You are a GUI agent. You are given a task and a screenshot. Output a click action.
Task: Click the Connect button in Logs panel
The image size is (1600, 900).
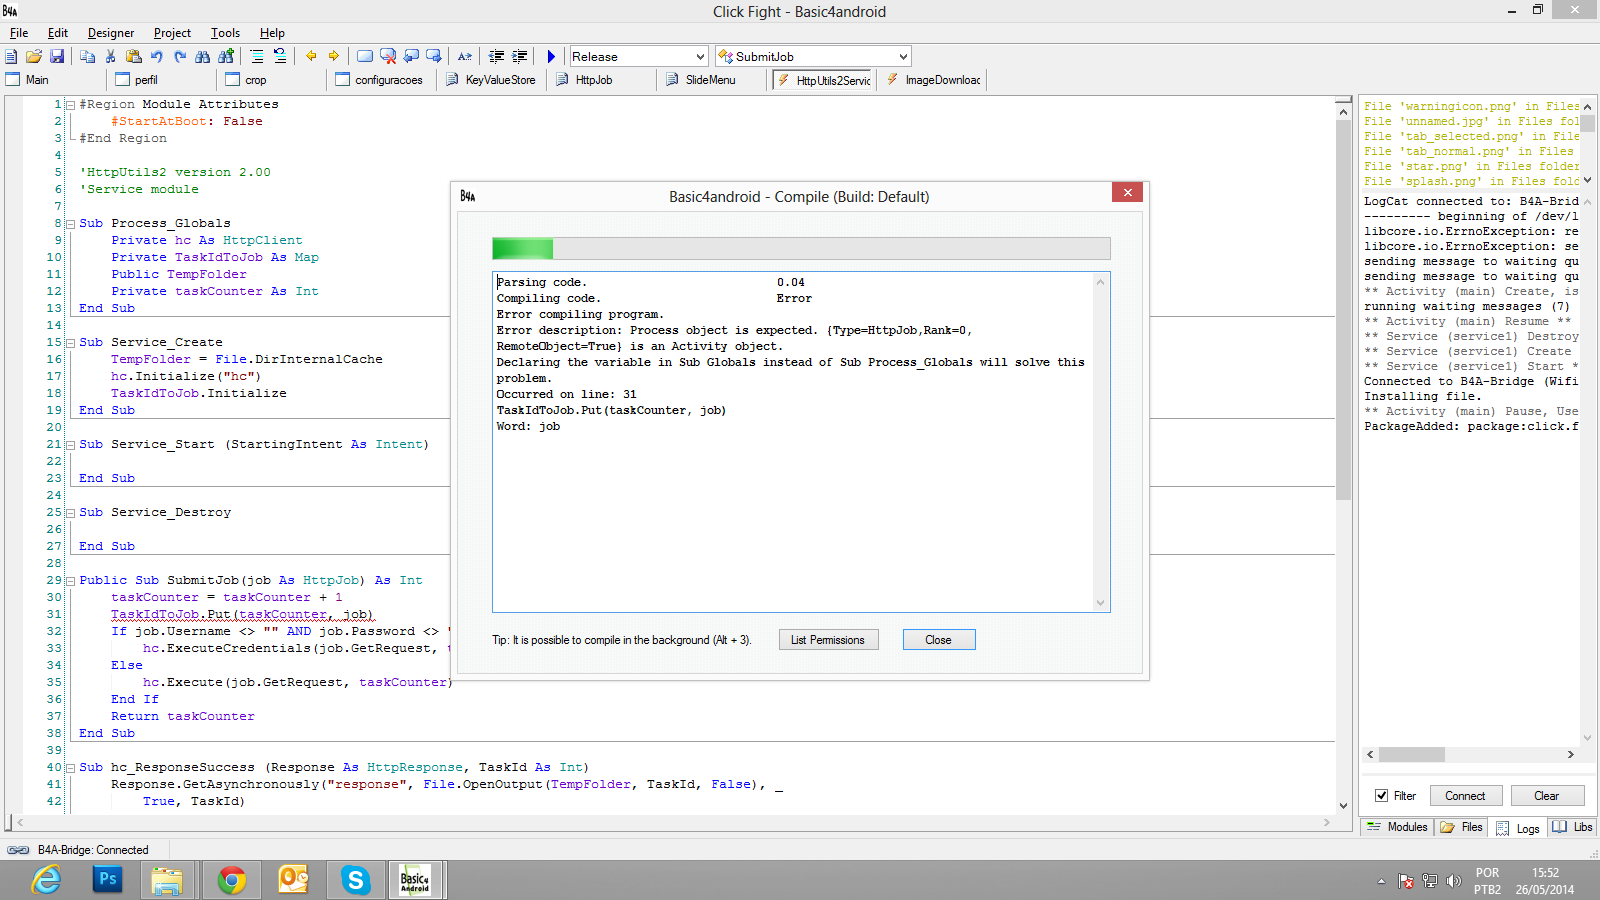[1466, 796]
